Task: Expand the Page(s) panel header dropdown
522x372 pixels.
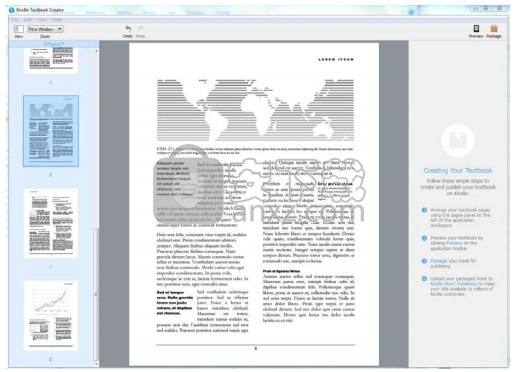Action: 54,44
